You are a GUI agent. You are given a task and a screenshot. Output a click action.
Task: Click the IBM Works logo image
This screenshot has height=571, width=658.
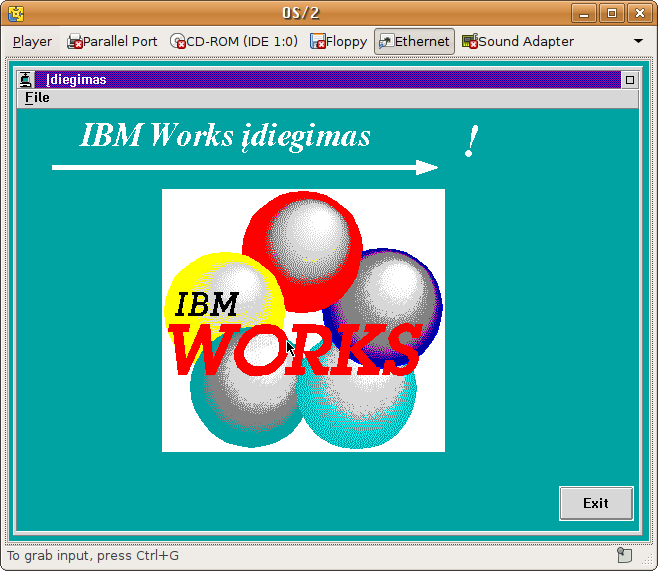303,321
